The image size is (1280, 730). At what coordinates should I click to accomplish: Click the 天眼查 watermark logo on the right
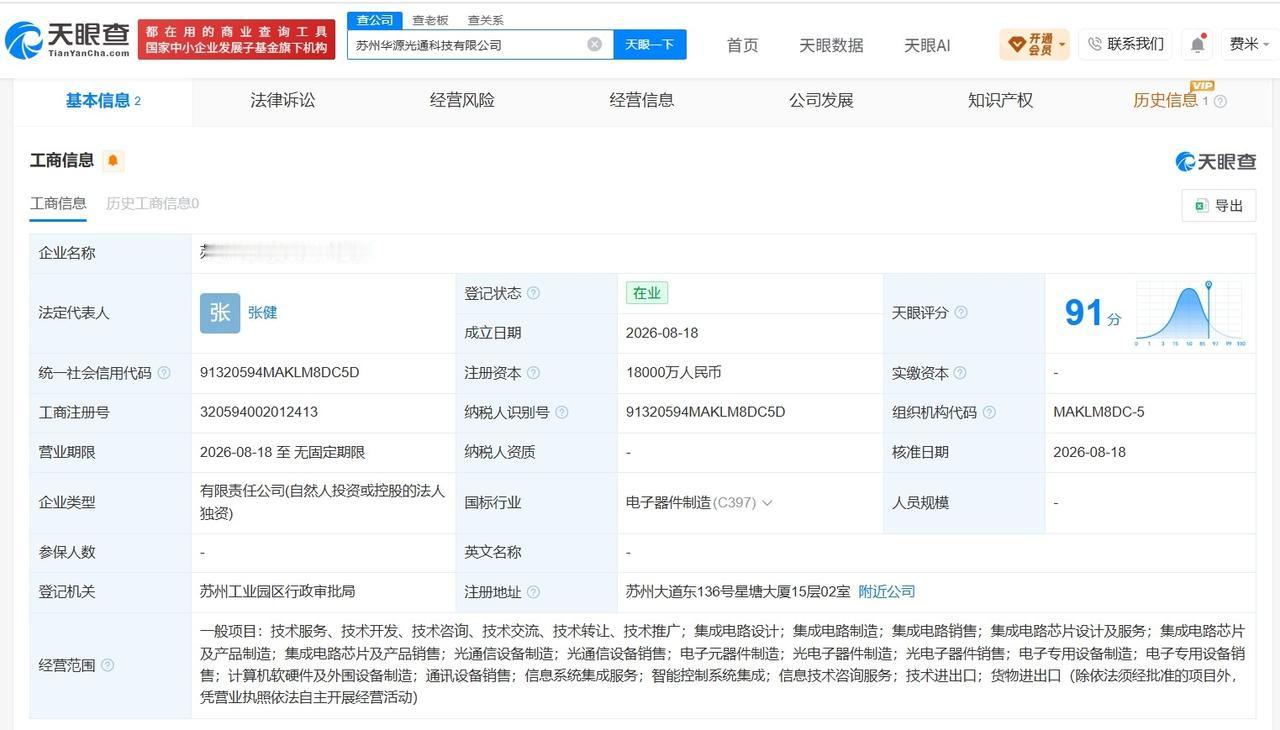pyautogui.click(x=1215, y=161)
